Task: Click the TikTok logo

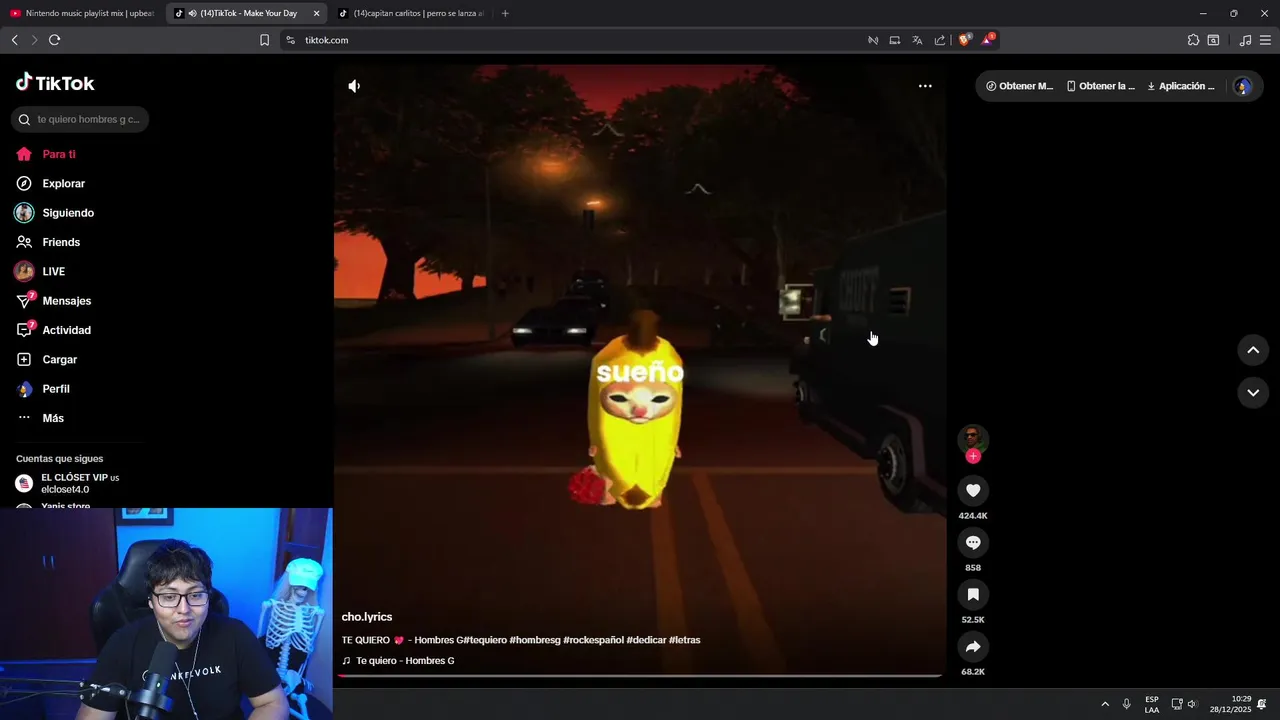Action: click(55, 83)
